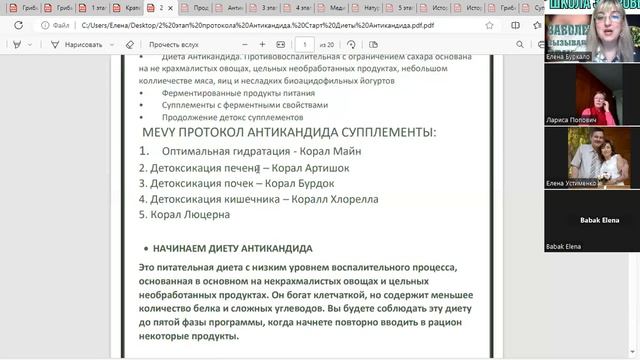Image resolution: width=640 pixels, height=360 pixels.
Task: Open the 4 эта tab
Action: [x=298, y=8]
